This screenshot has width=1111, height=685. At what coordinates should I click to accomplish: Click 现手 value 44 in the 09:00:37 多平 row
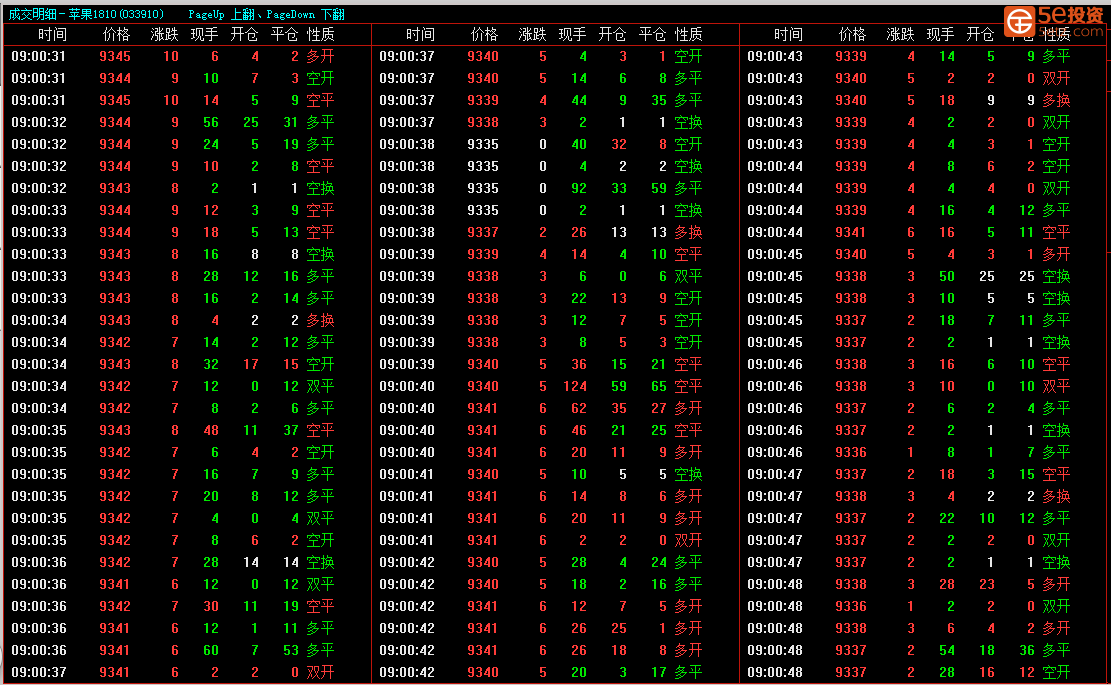(579, 101)
